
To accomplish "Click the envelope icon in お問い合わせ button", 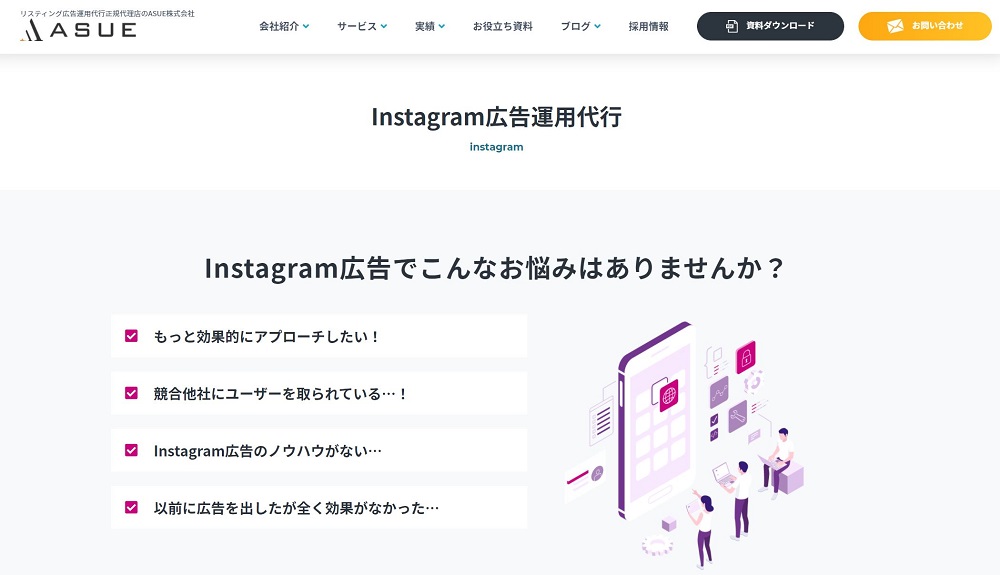I will [895, 26].
